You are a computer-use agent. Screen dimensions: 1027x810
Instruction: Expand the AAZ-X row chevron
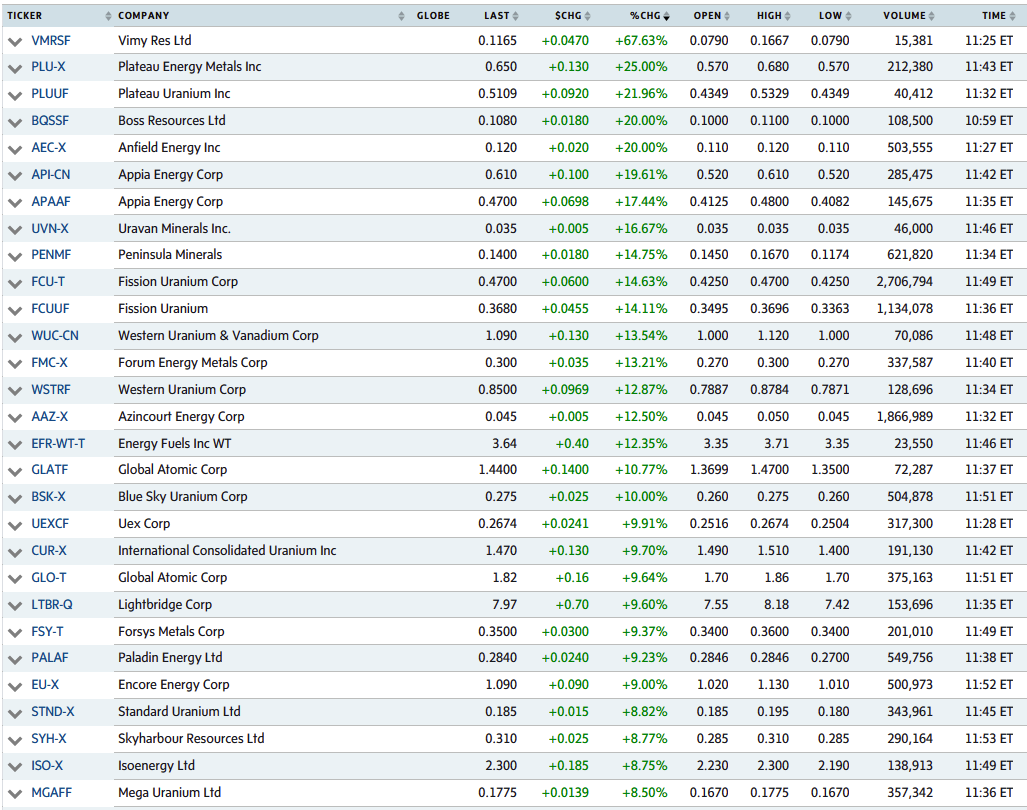pyautogui.click(x=14, y=418)
